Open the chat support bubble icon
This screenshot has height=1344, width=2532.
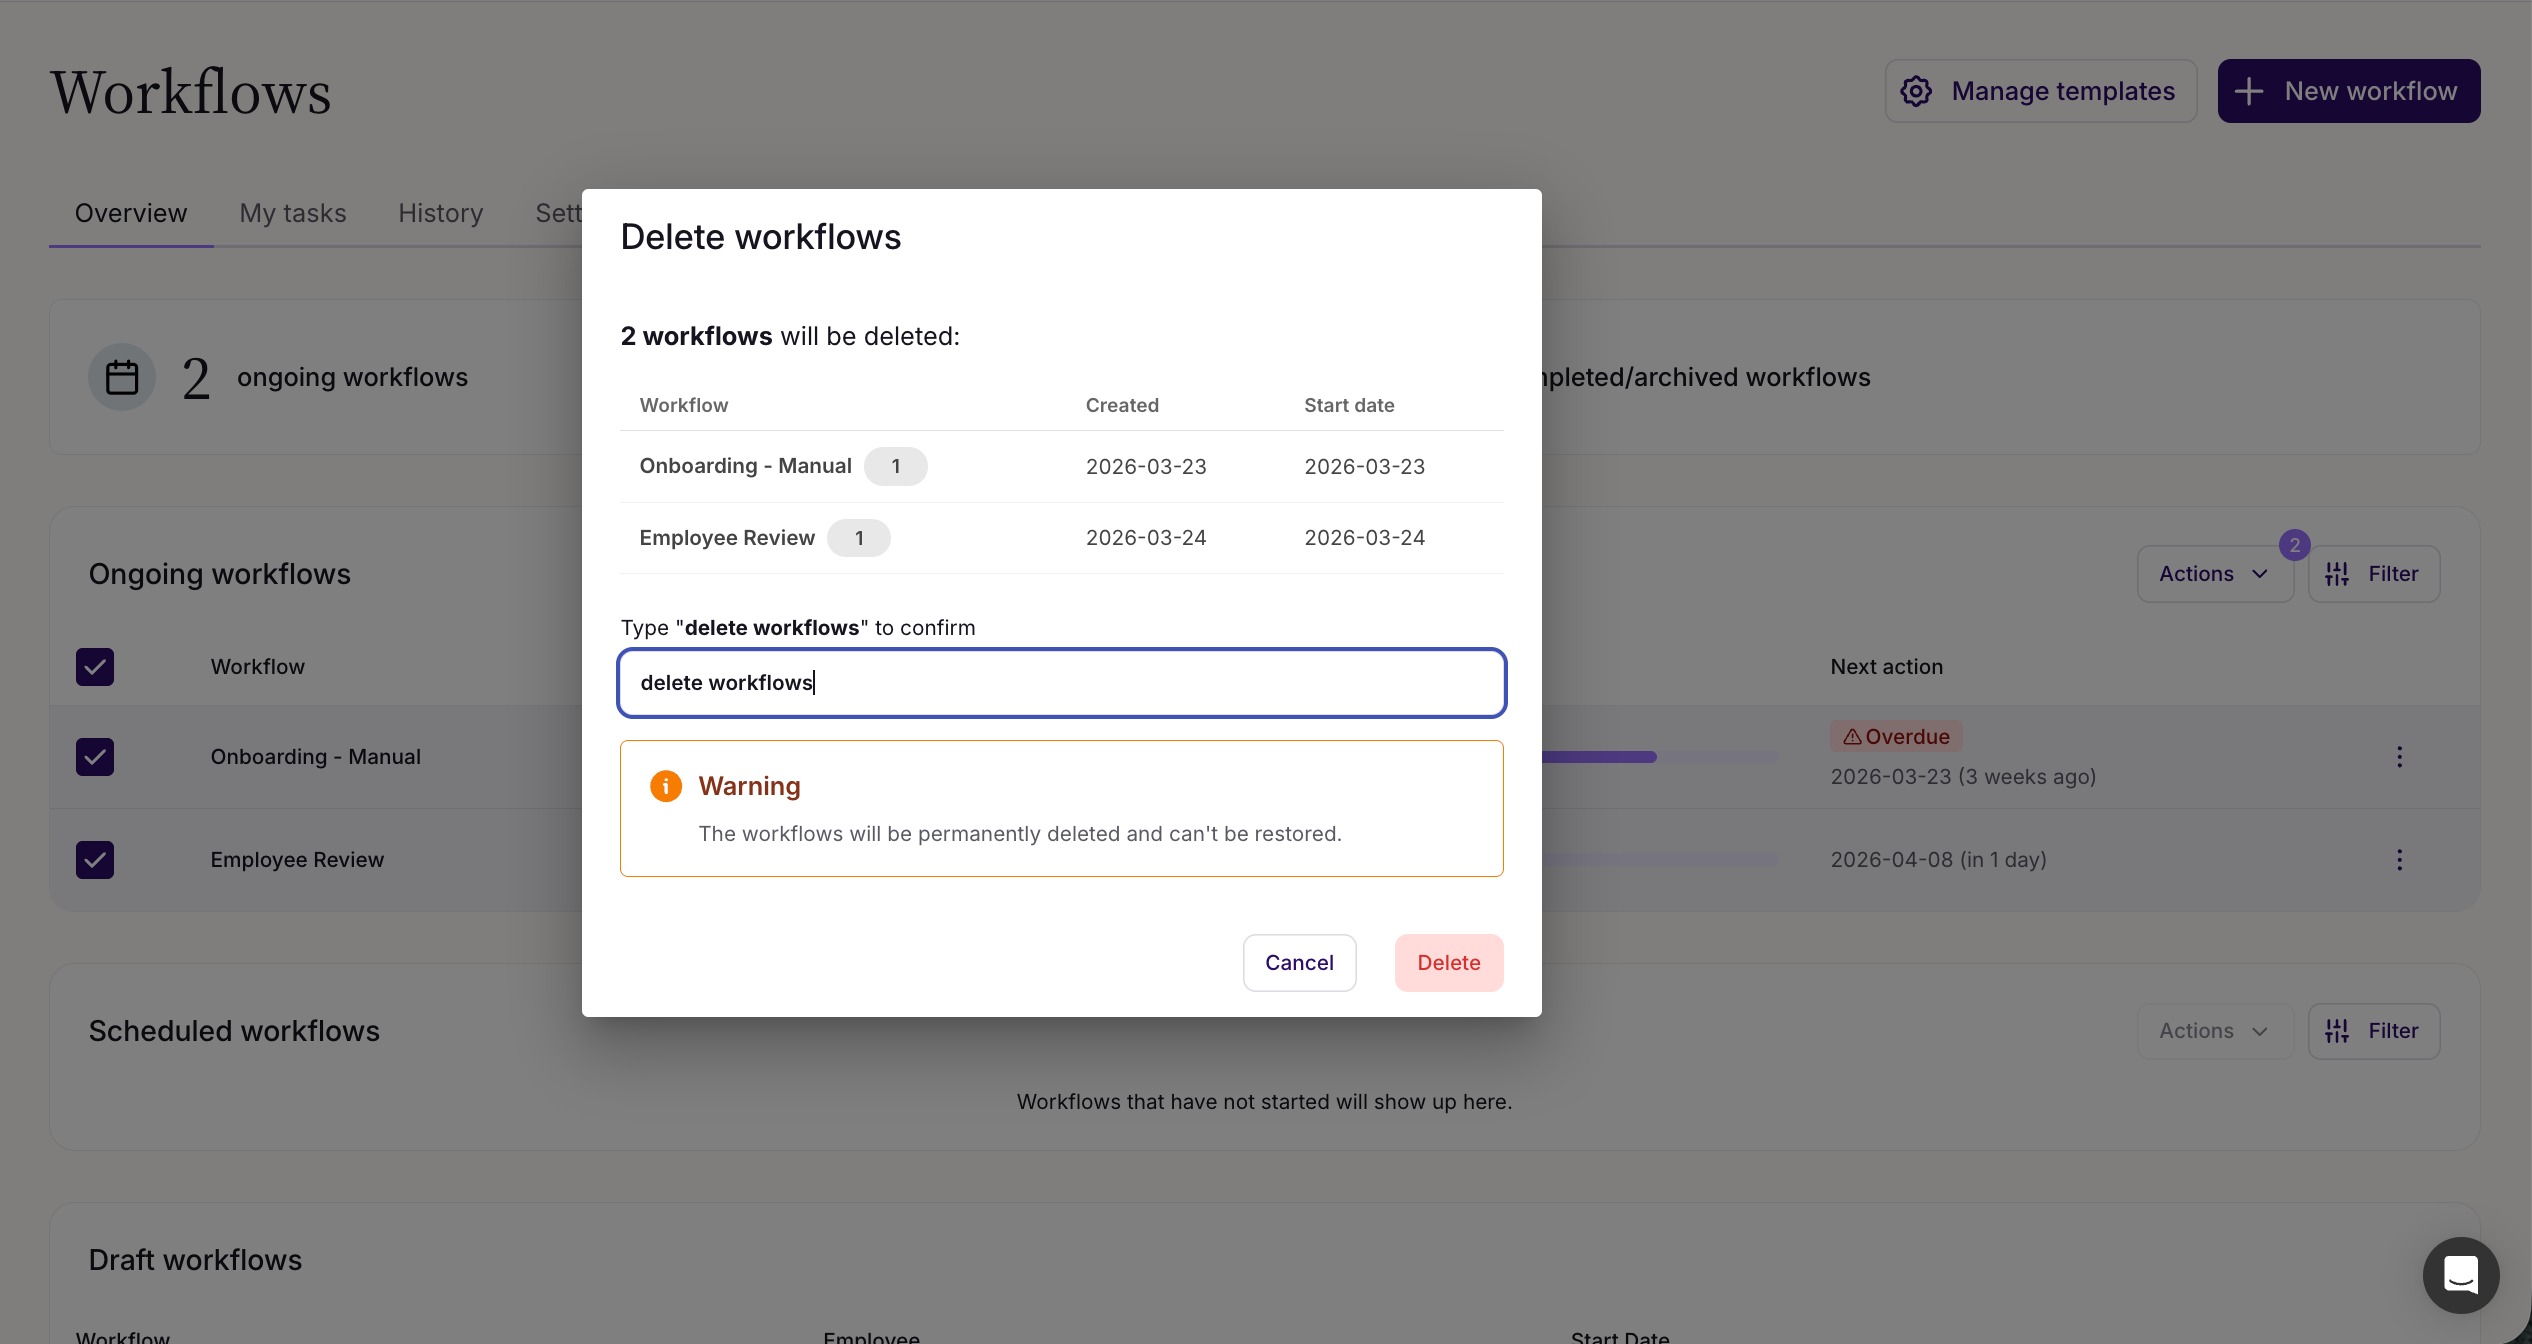2460,1275
